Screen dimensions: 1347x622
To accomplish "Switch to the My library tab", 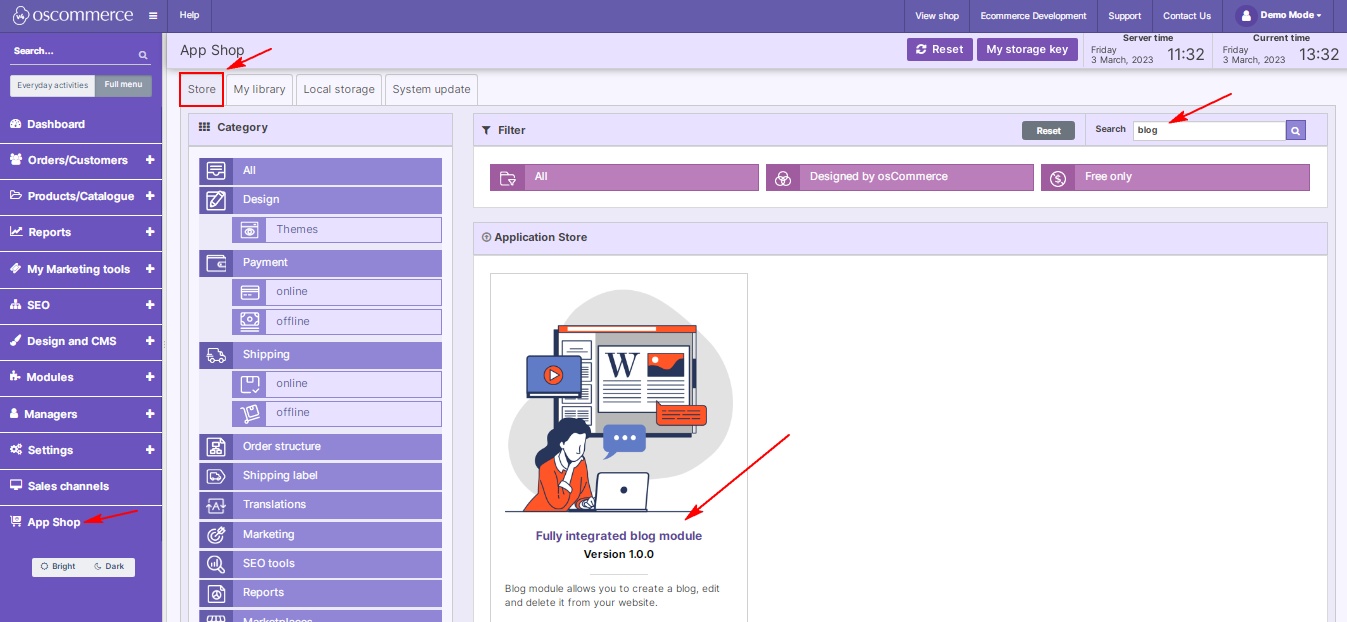I will pyautogui.click(x=260, y=89).
